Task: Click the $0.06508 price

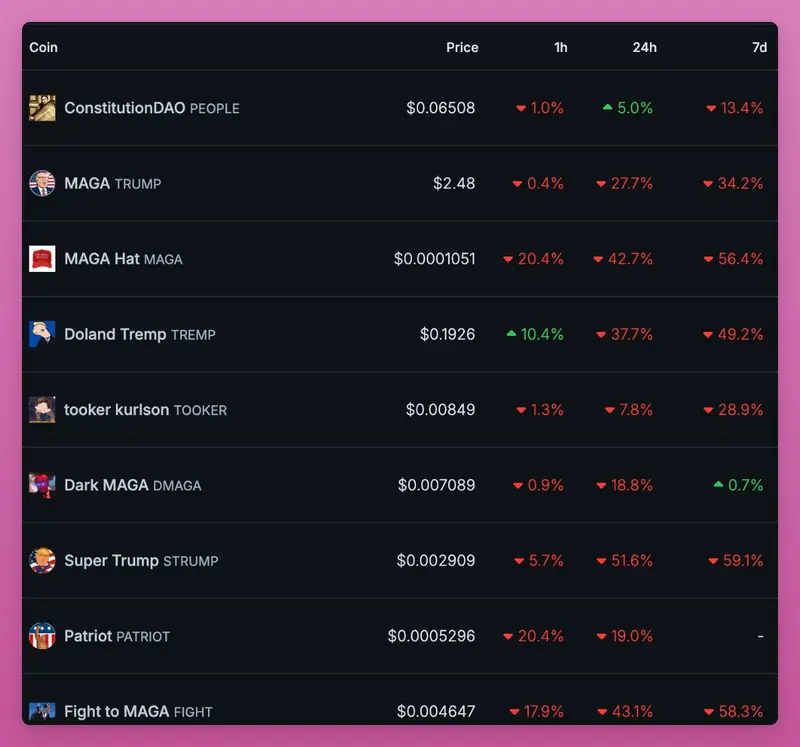Action: point(440,108)
